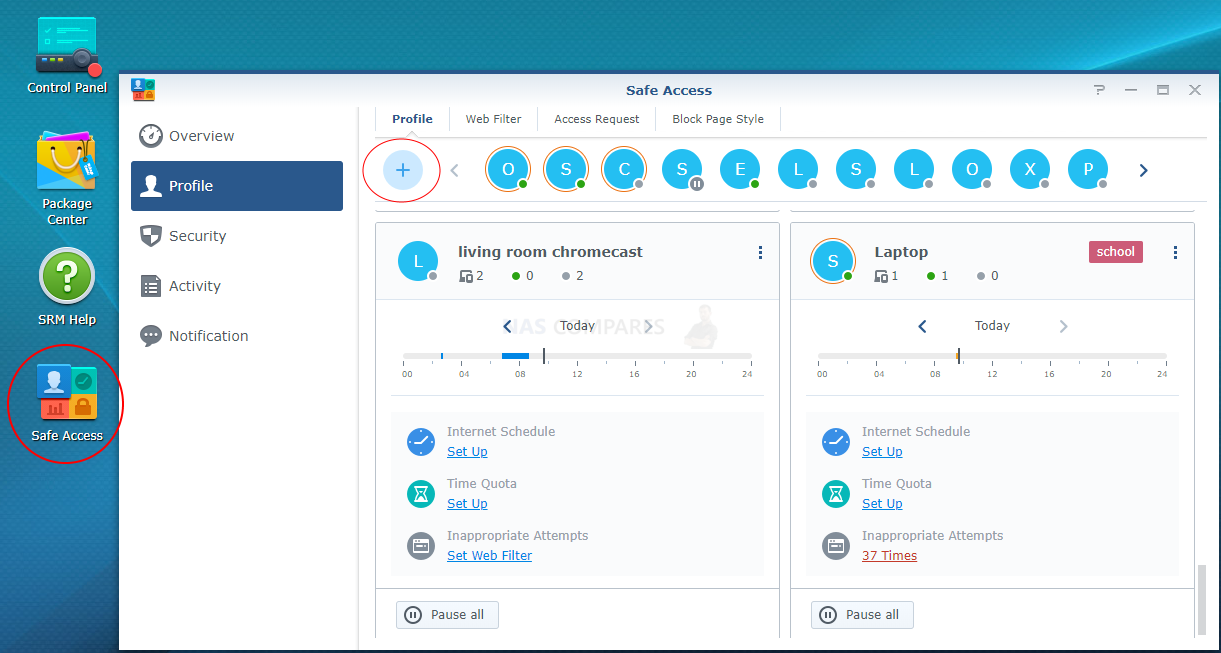Go to next day in Laptop timeline
The width and height of the screenshot is (1221, 653).
tap(1063, 326)
